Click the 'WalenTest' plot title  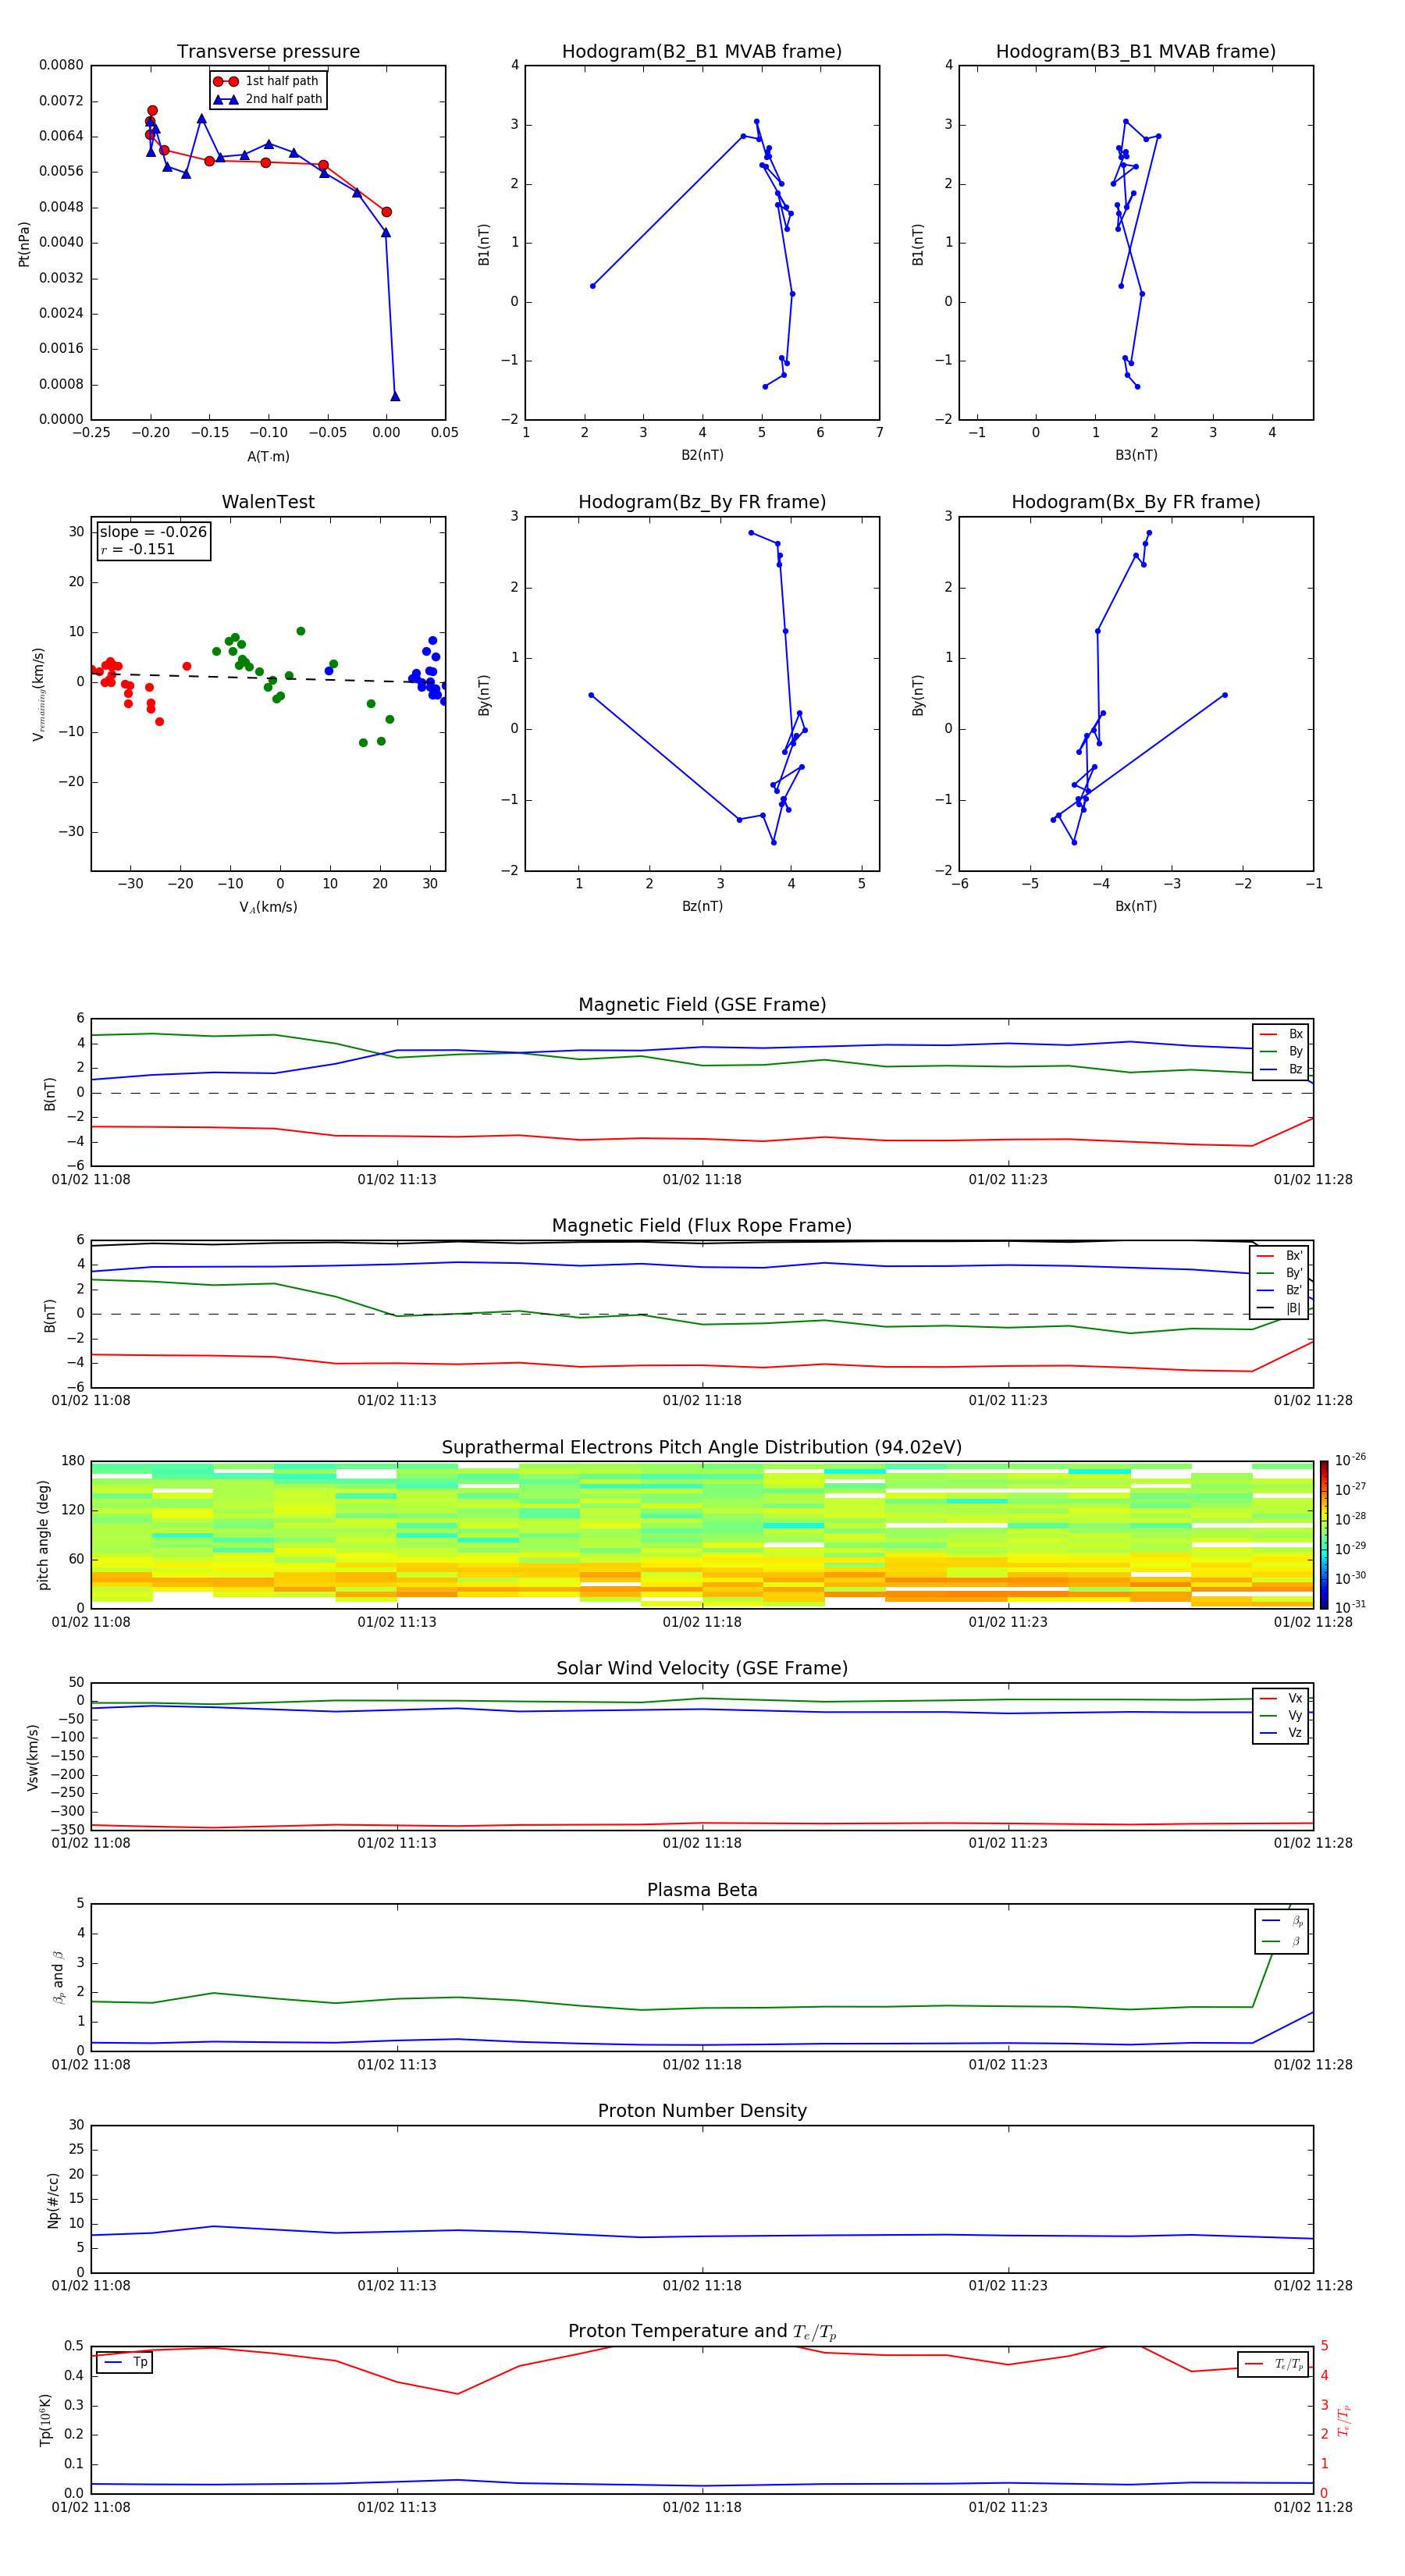point(268,502)
